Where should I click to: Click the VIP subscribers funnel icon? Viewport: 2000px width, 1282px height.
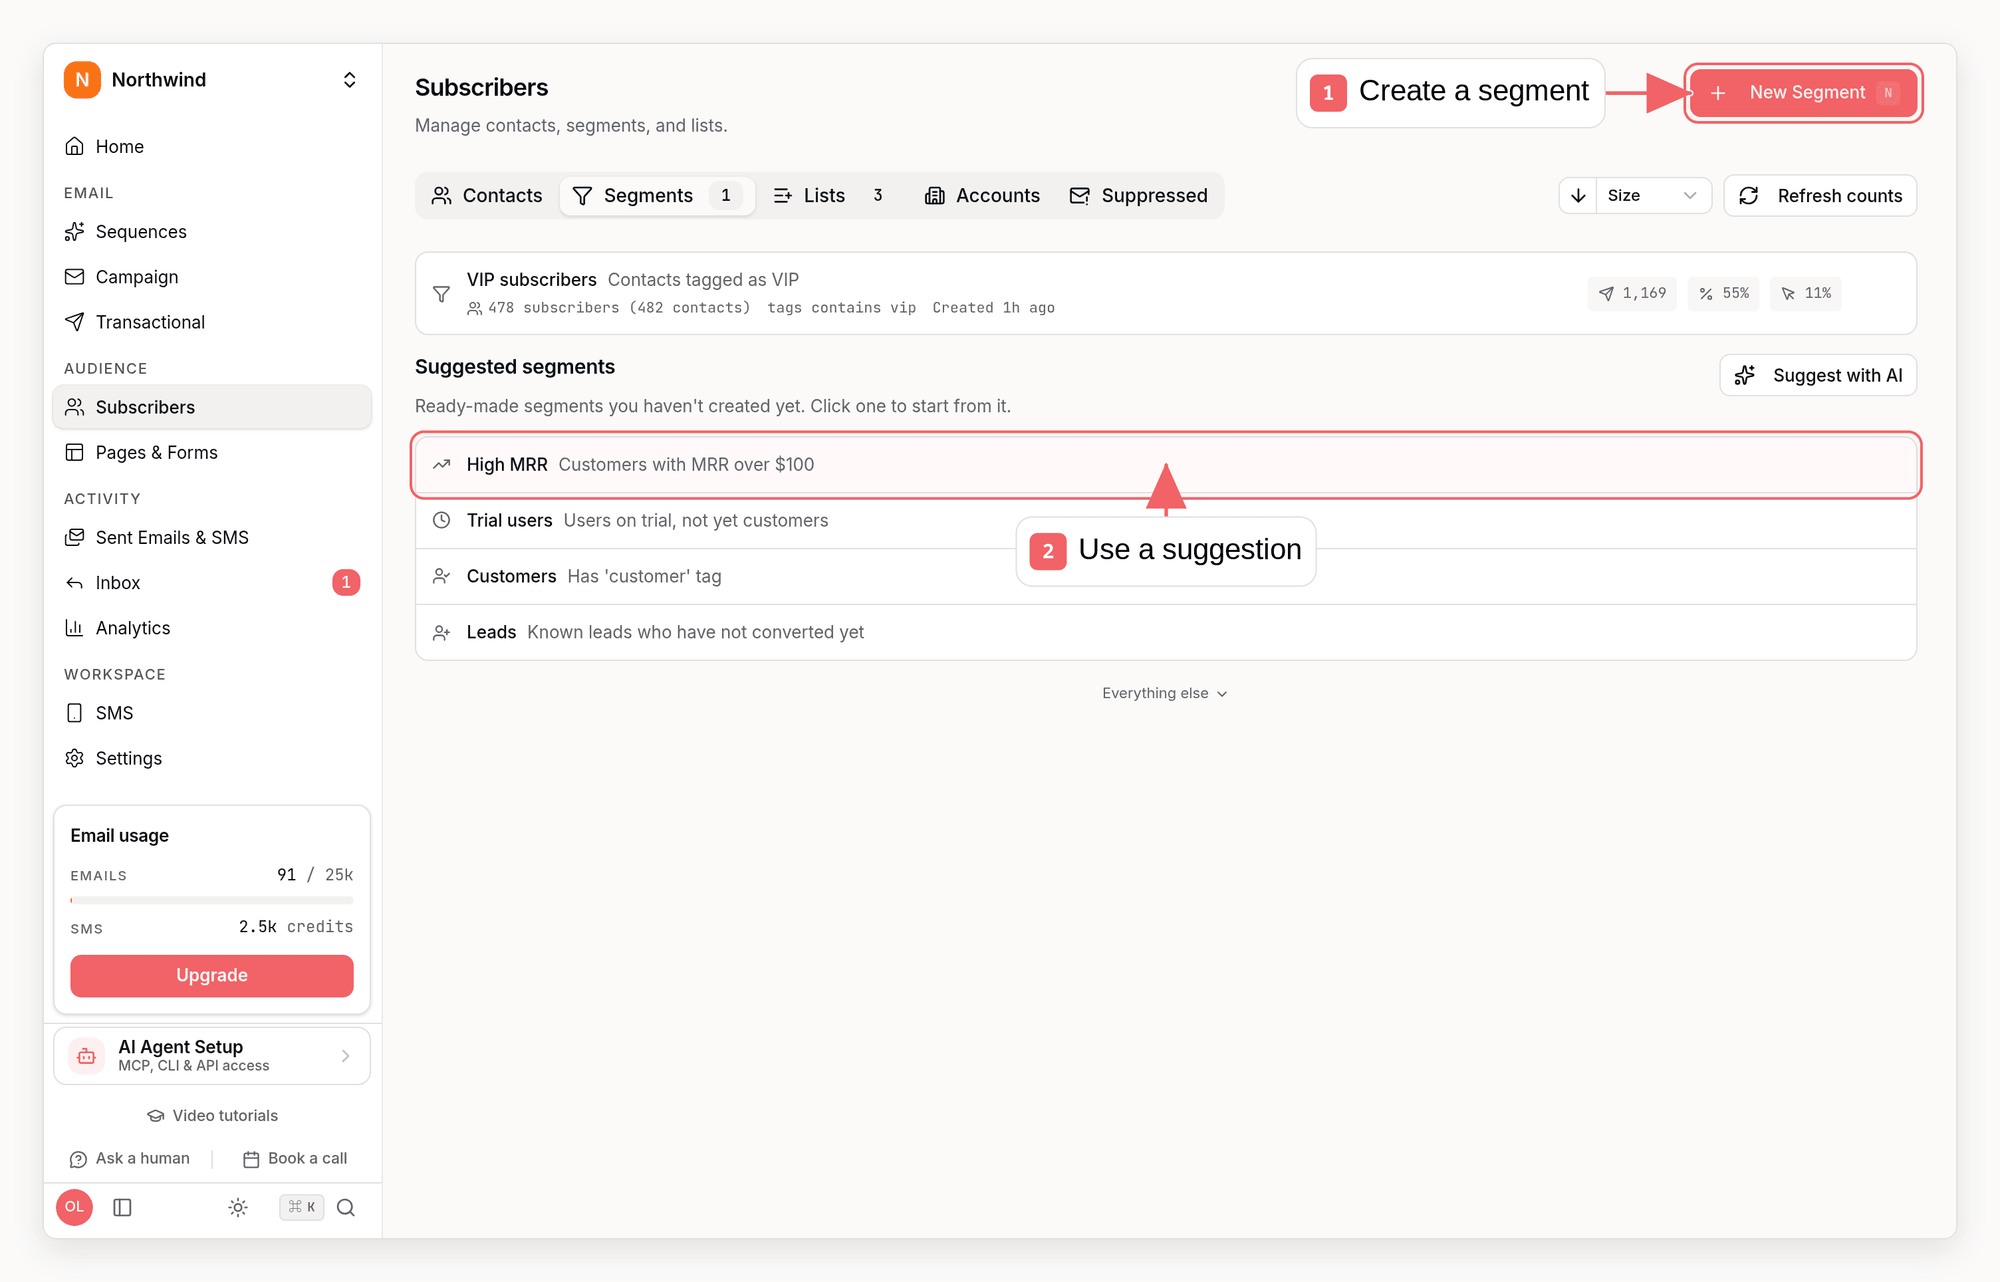(441, 294)
